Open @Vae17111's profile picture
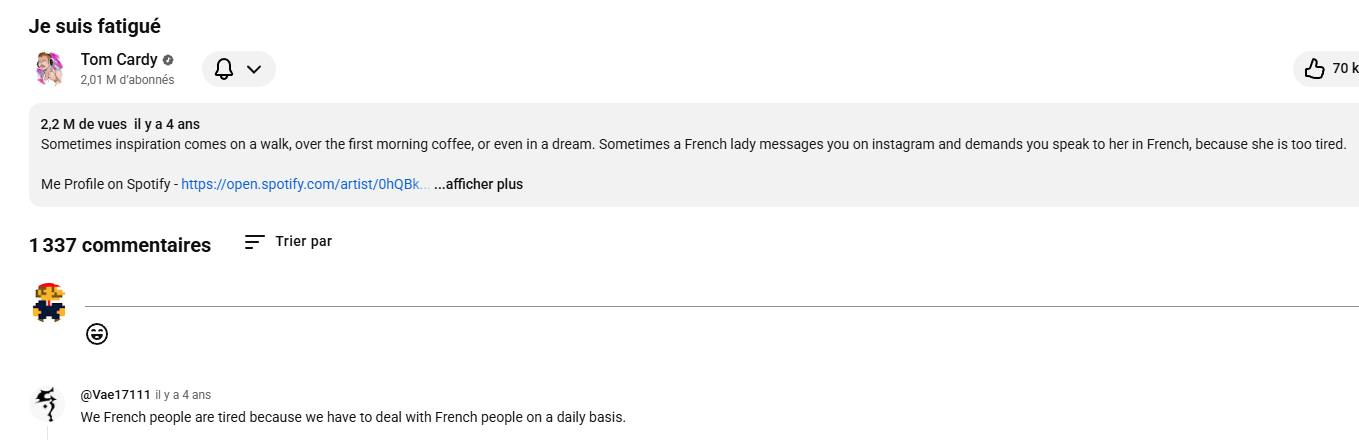This screenshot has width=1359, height=440. tap(48, 404)
